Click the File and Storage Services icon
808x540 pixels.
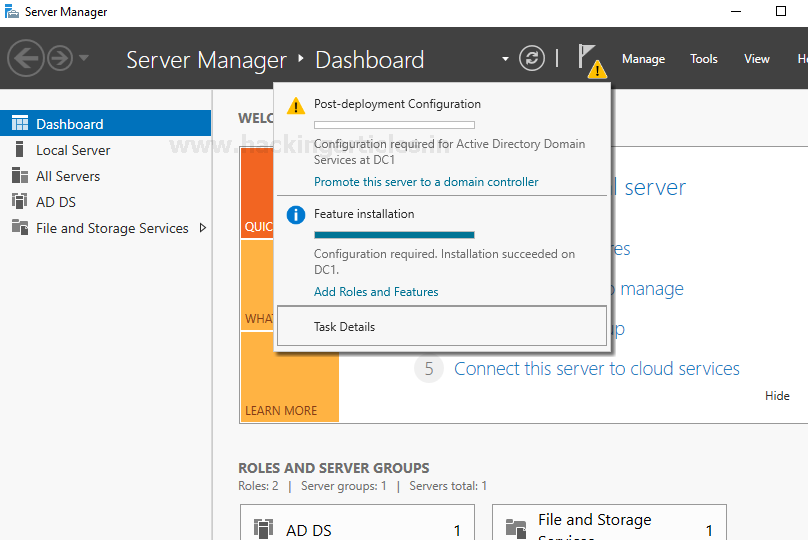coord(19,228)
